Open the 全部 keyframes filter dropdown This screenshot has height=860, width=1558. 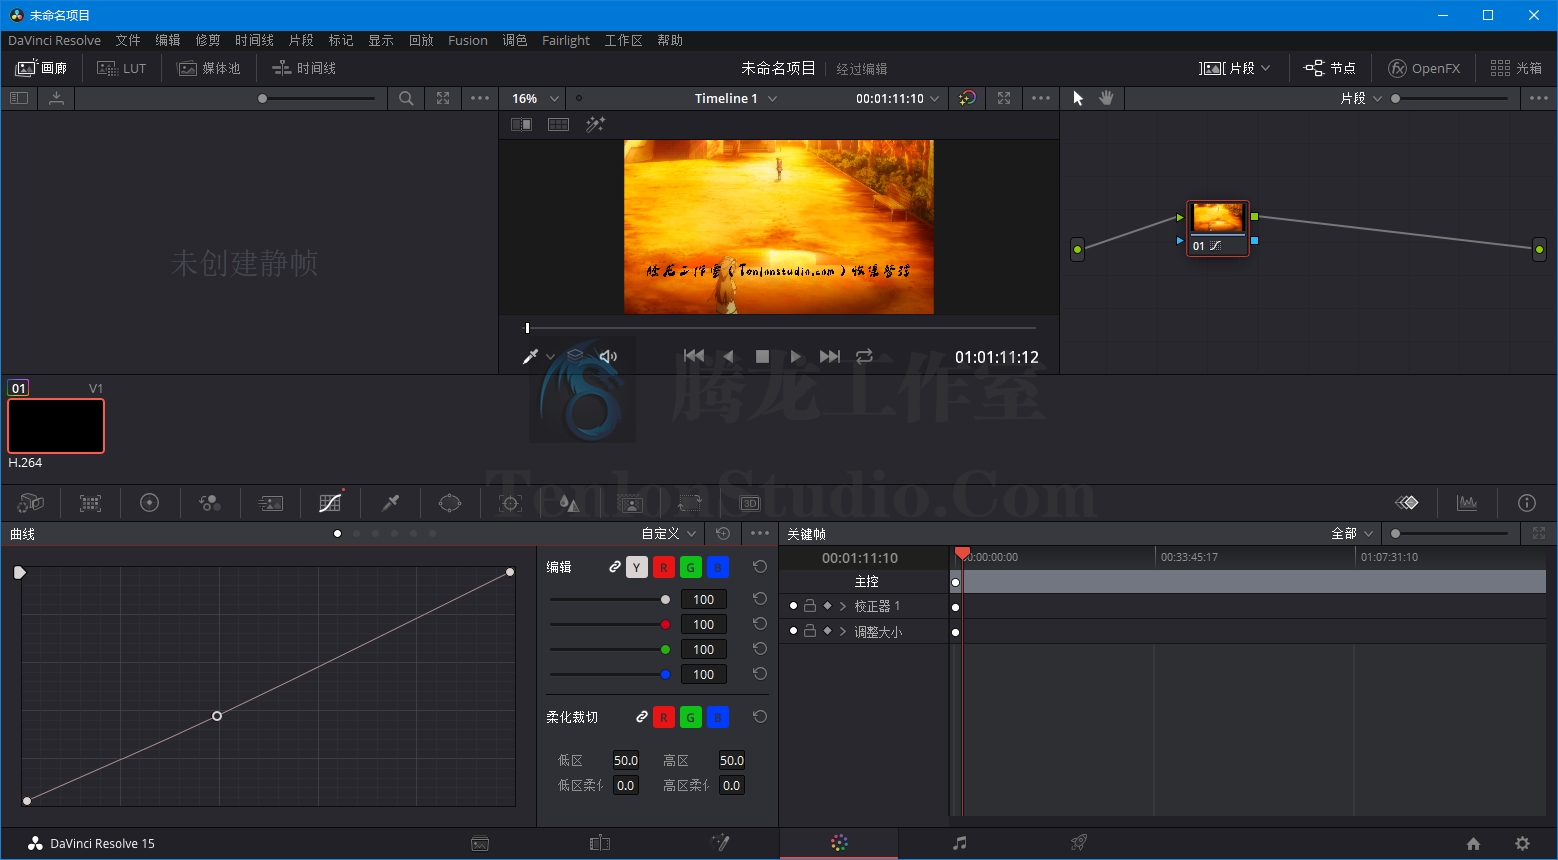(x=1353, y=533)
